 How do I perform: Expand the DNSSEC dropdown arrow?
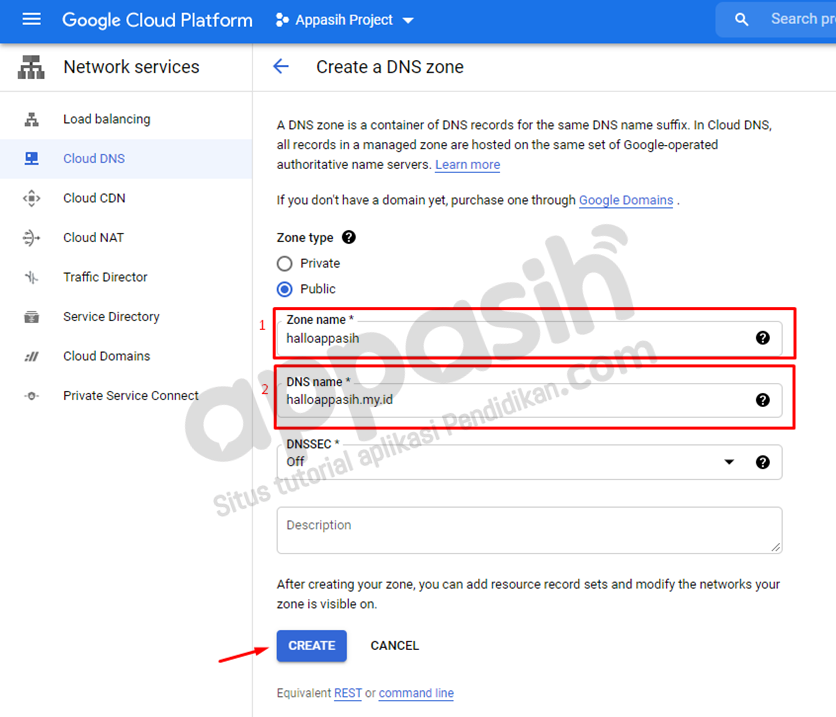(729, 462)
